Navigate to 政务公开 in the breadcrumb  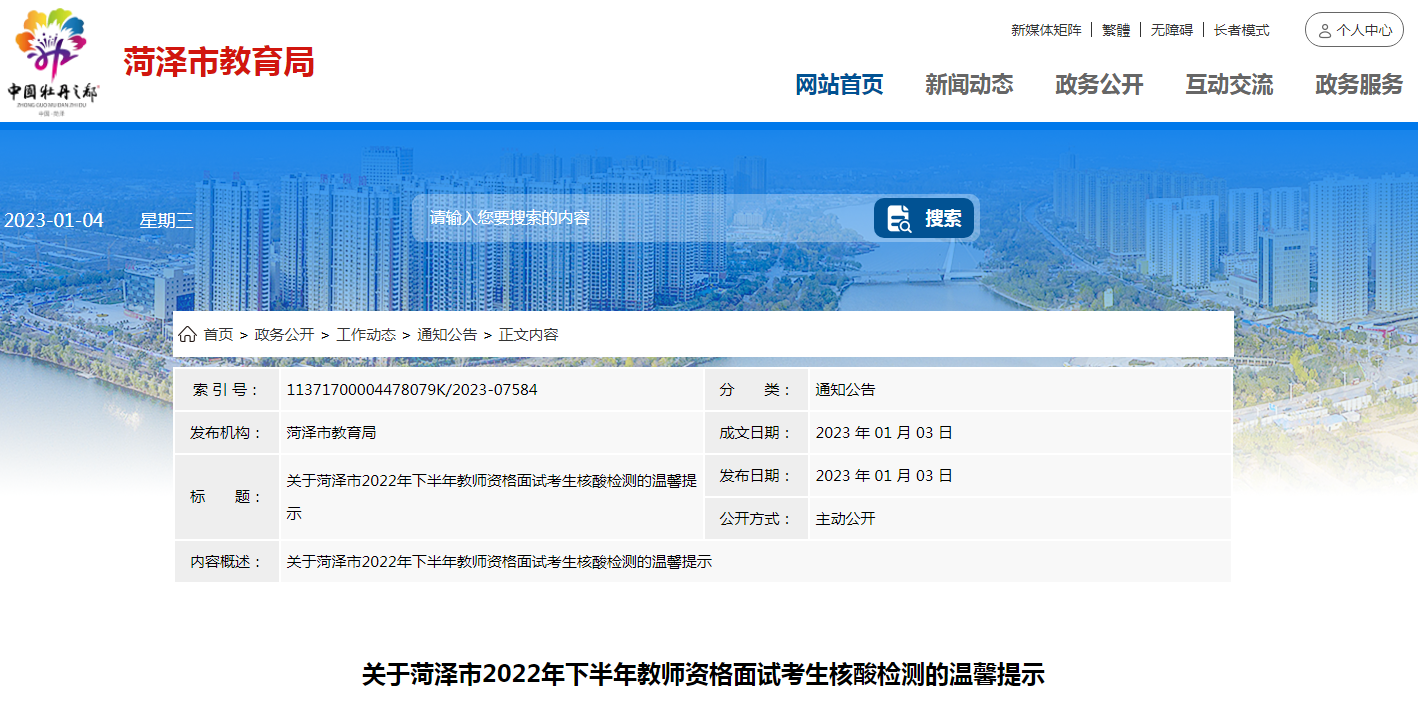click(284, 335)
